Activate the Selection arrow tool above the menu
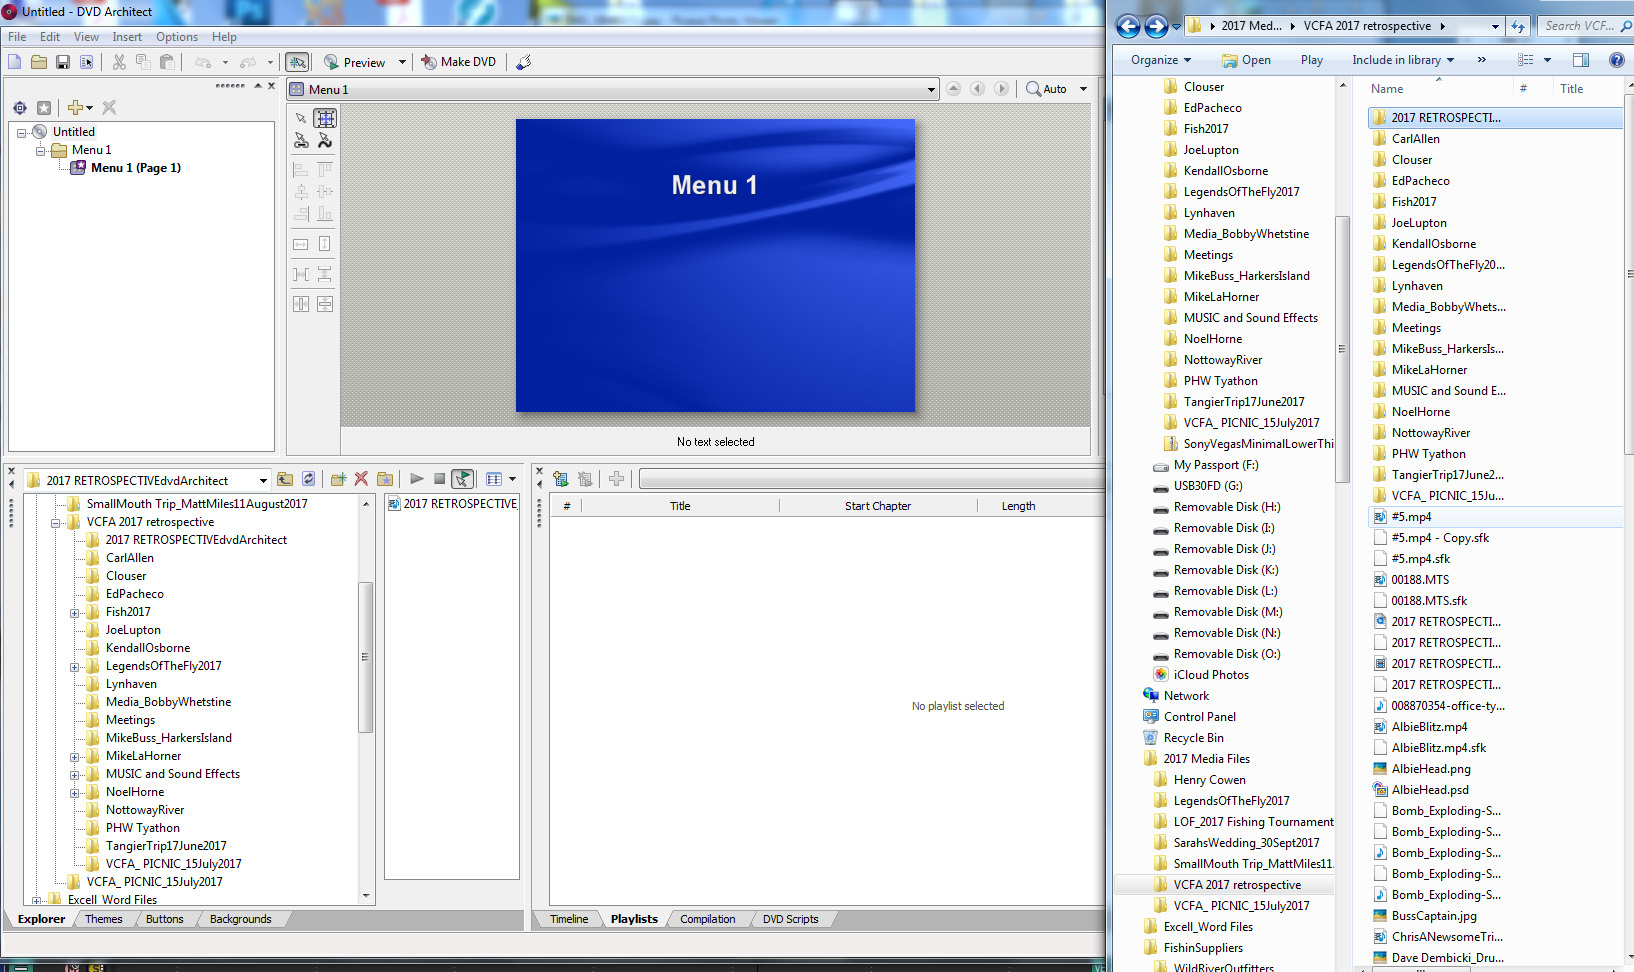1634x972 pixels. (x=302, y=118)
